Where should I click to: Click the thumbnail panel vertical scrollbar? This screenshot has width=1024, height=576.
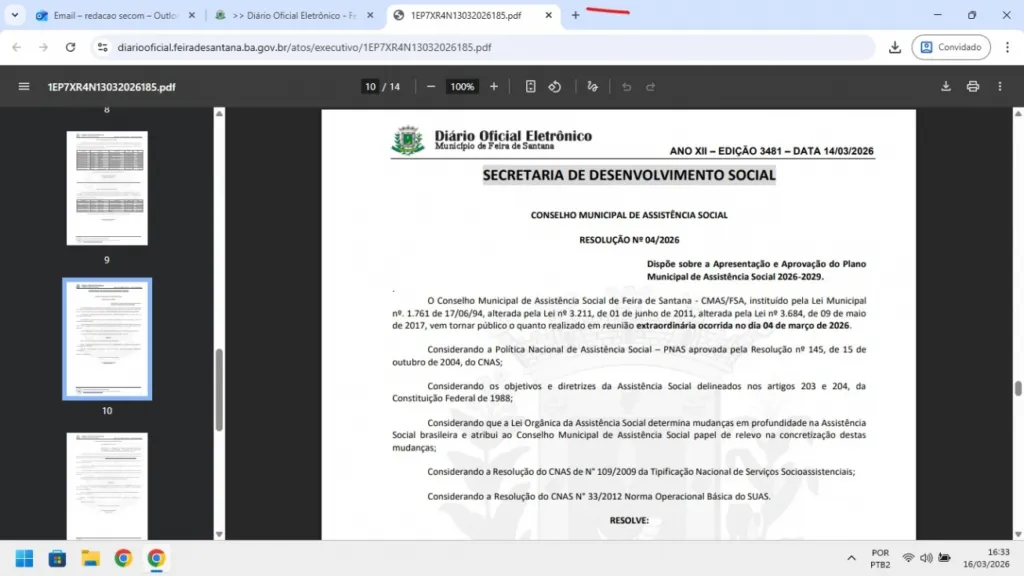219,390
